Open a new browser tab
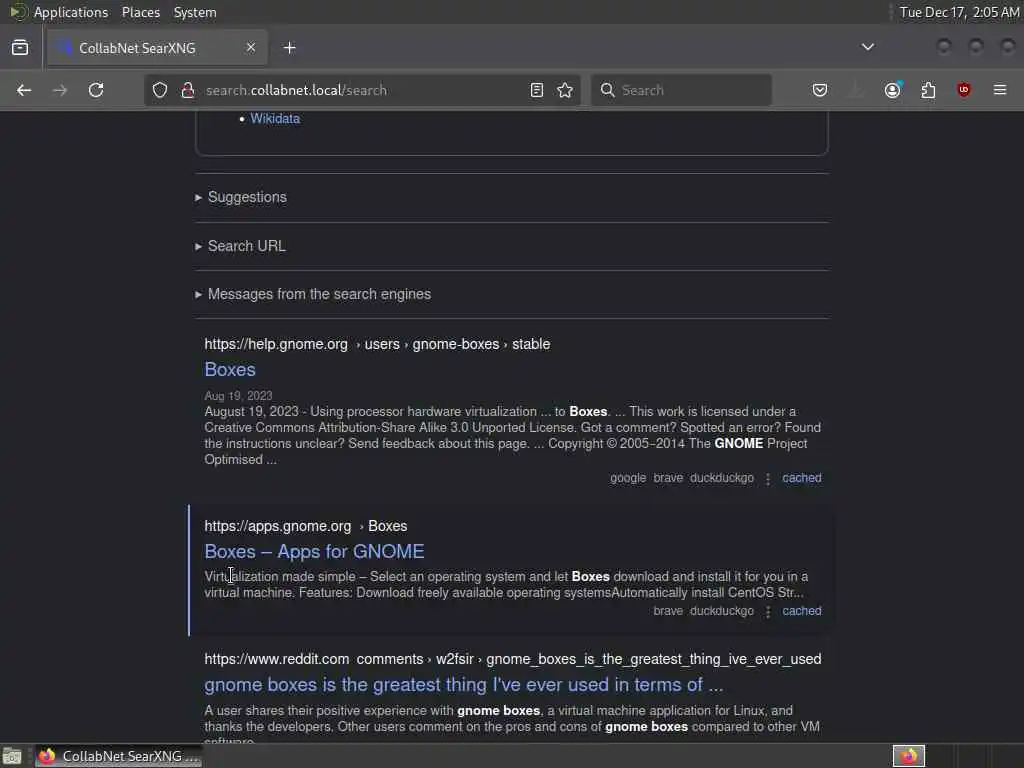This screenshot has width=1024, height=768. click(290, 48)
